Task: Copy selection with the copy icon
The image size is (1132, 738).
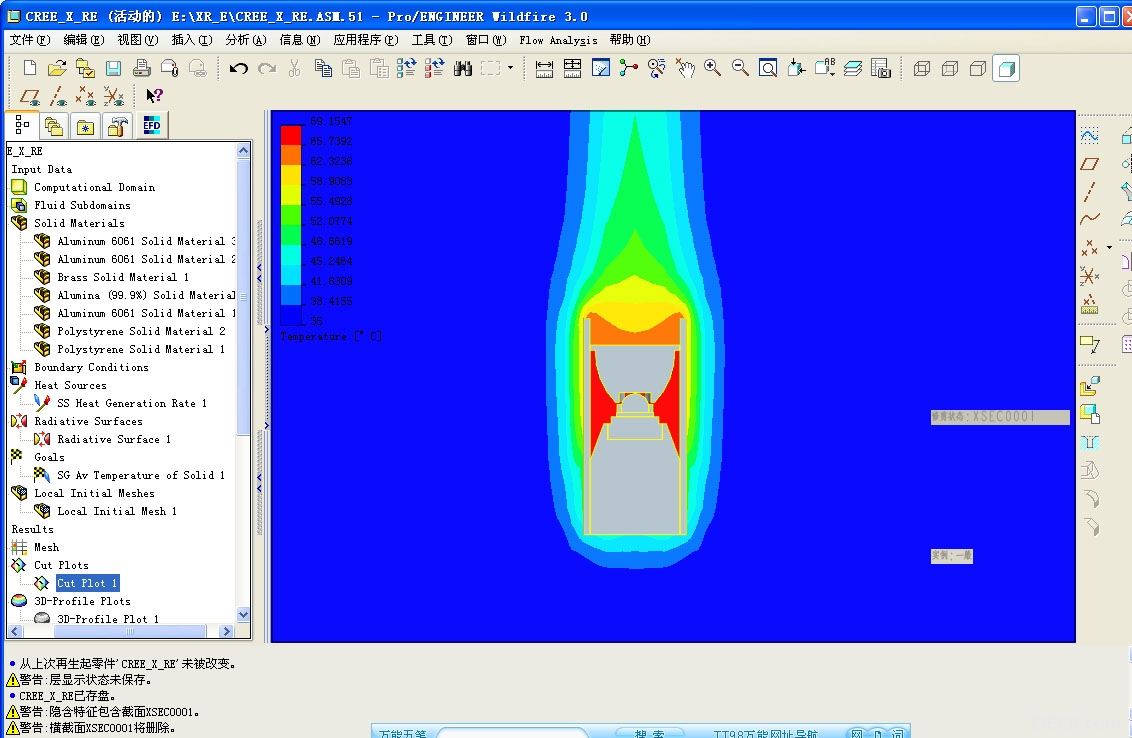Action: pos(323,69)
